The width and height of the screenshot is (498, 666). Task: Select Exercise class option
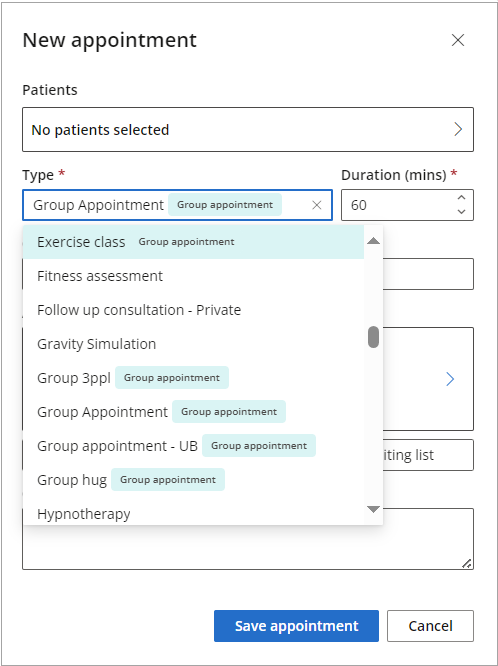pos(193,242)
